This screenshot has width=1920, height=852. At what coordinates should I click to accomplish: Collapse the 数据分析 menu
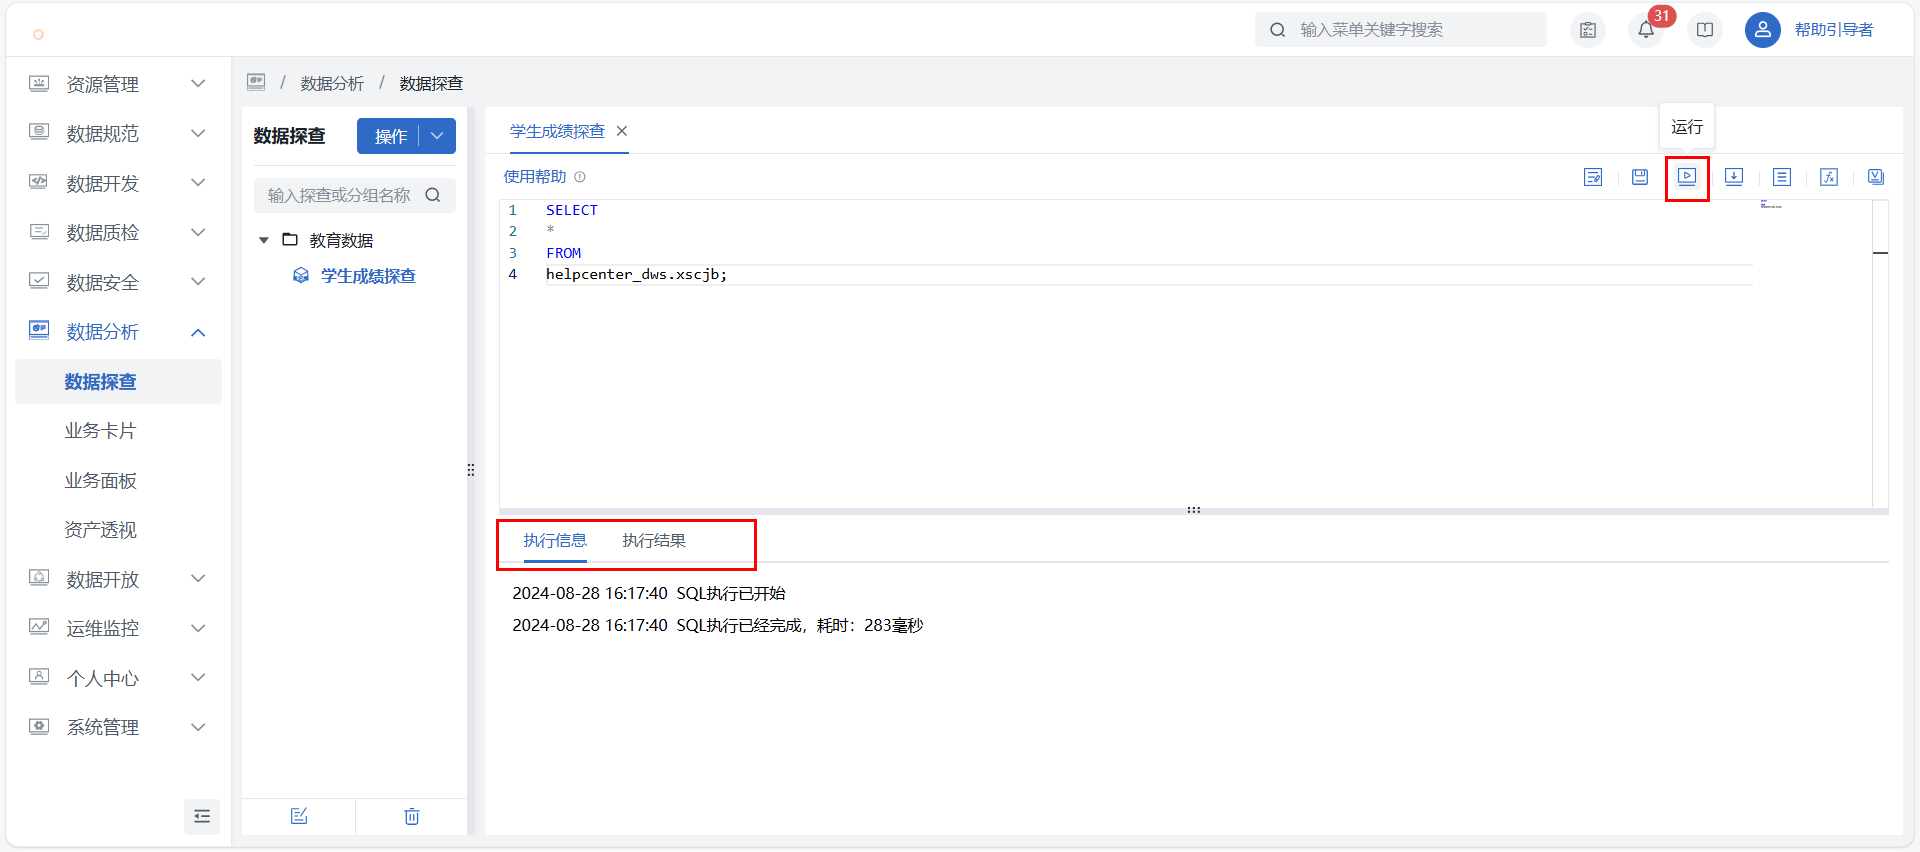[119, 331]
